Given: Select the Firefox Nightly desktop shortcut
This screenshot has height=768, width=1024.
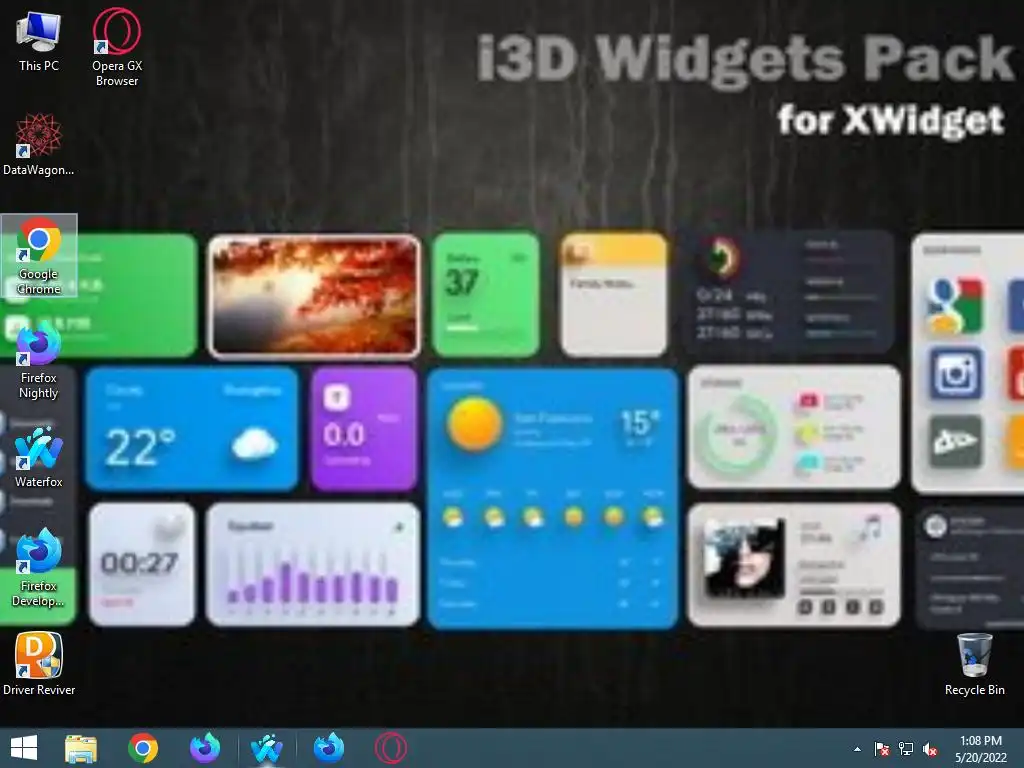Looking at the screenshot, I should pos(39,360).
